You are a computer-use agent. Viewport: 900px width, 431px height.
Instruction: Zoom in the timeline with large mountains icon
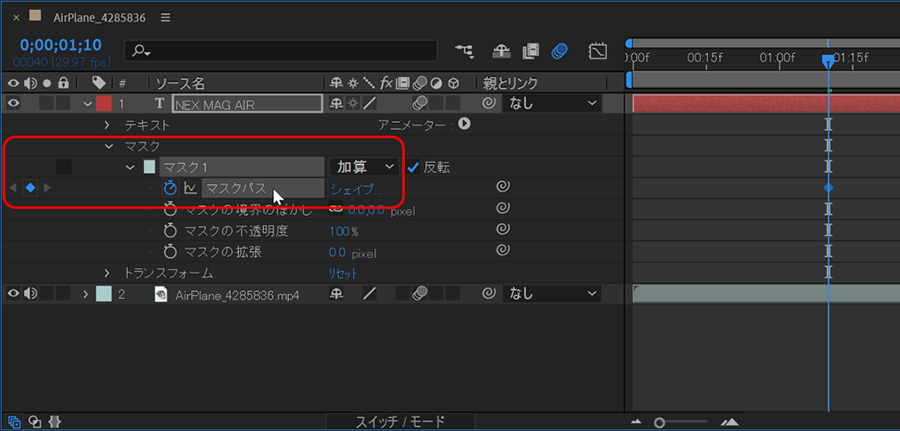click(729, 422)
